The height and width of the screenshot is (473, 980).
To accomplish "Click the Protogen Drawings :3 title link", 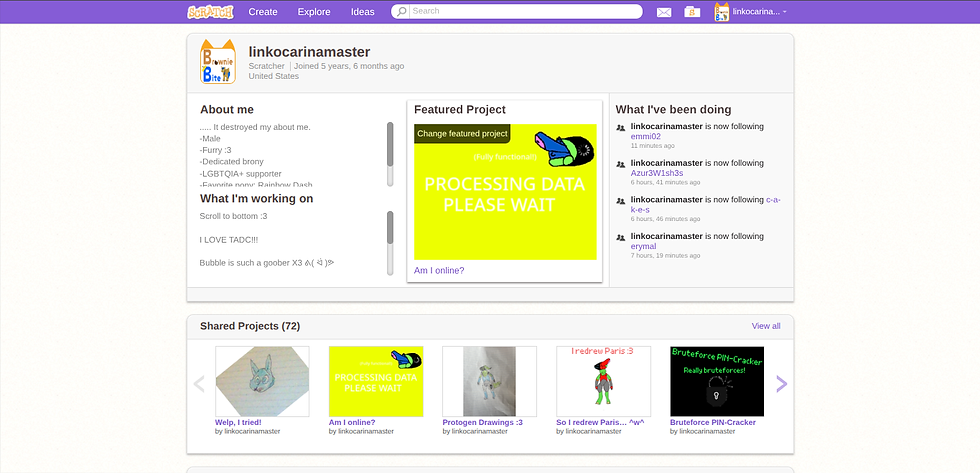I will 482,422.
